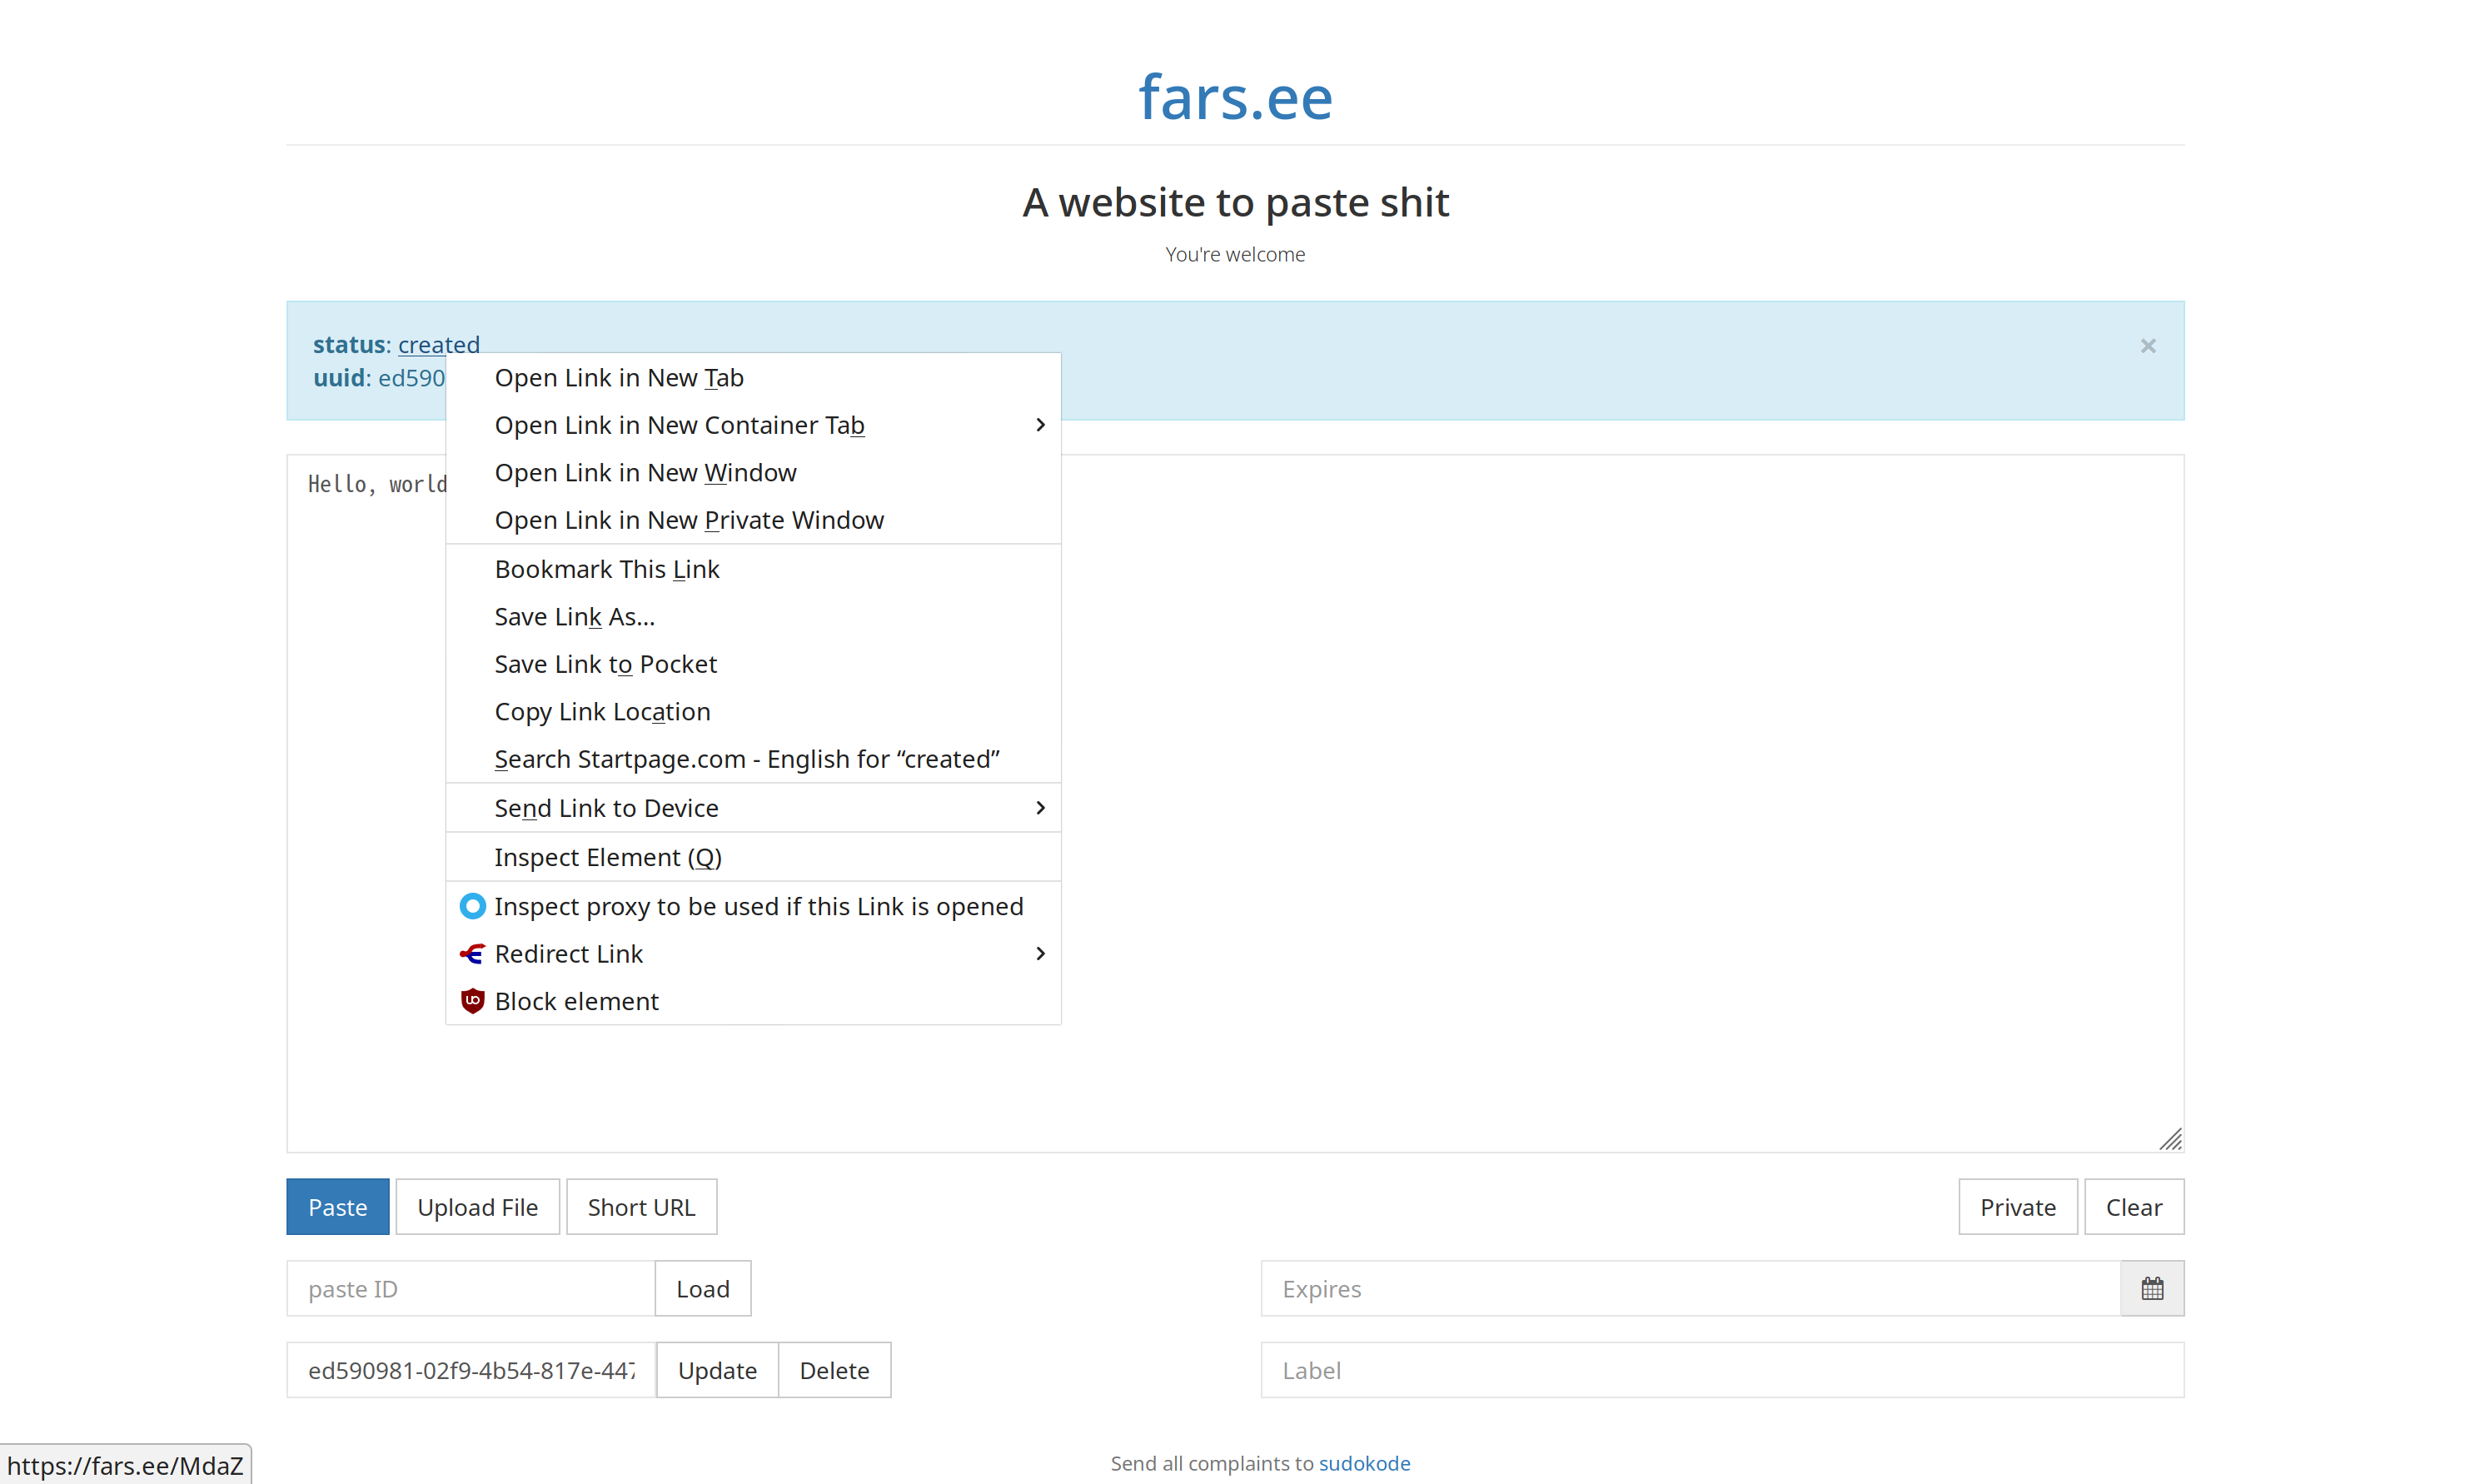
Task: Click the fars.ee title link
Action: (x=1234, y=98)
